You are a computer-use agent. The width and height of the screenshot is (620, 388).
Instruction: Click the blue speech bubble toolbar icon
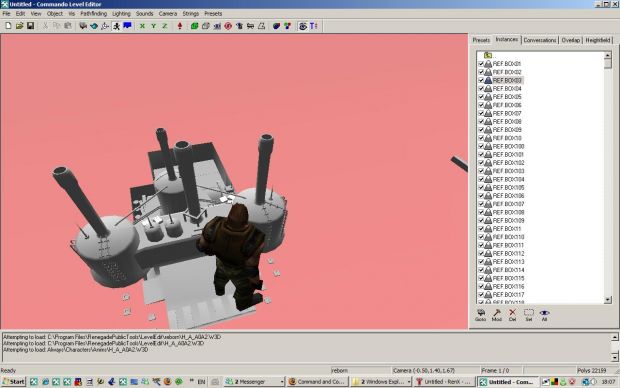pos(127,26)
